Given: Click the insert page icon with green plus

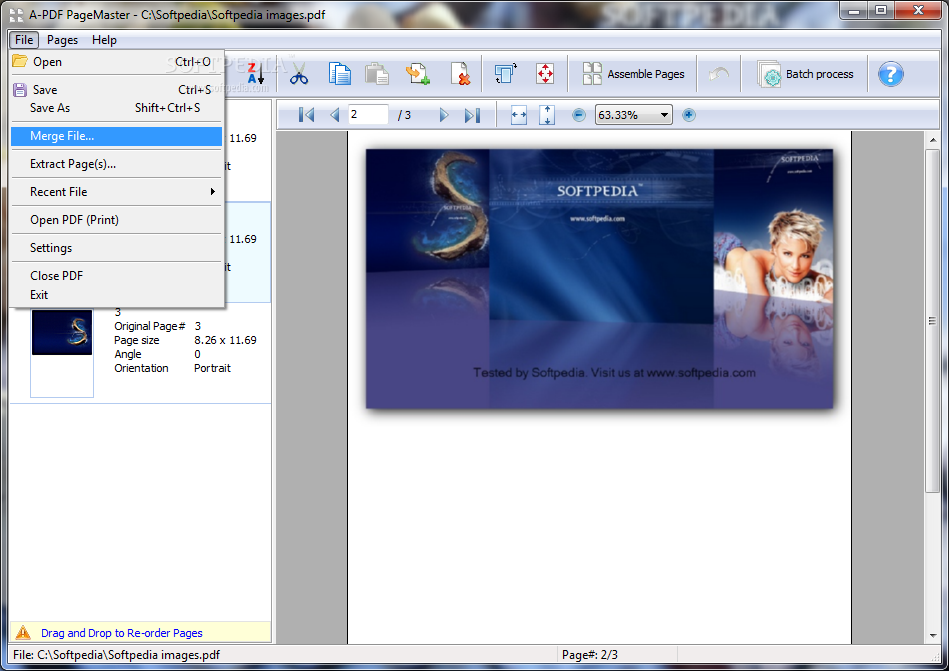Looking at the screenshot, I should (x=418, y=74).
